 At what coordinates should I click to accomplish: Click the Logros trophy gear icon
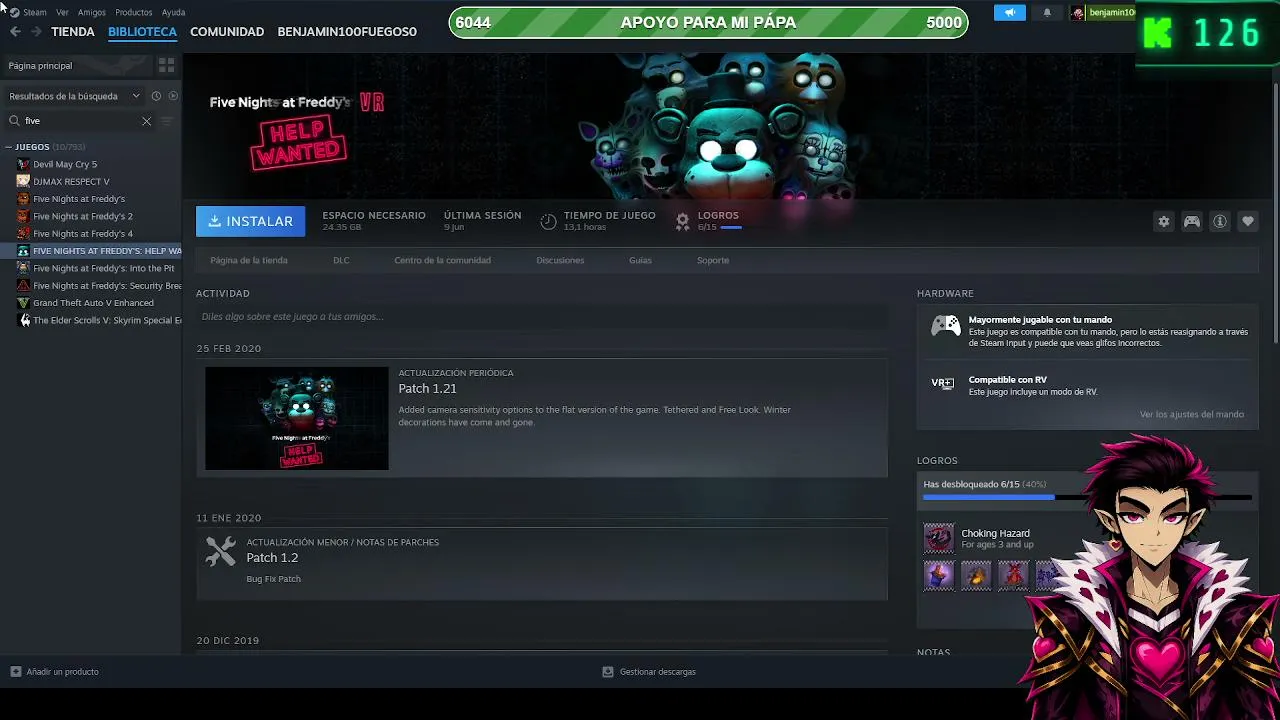point(682,221)
